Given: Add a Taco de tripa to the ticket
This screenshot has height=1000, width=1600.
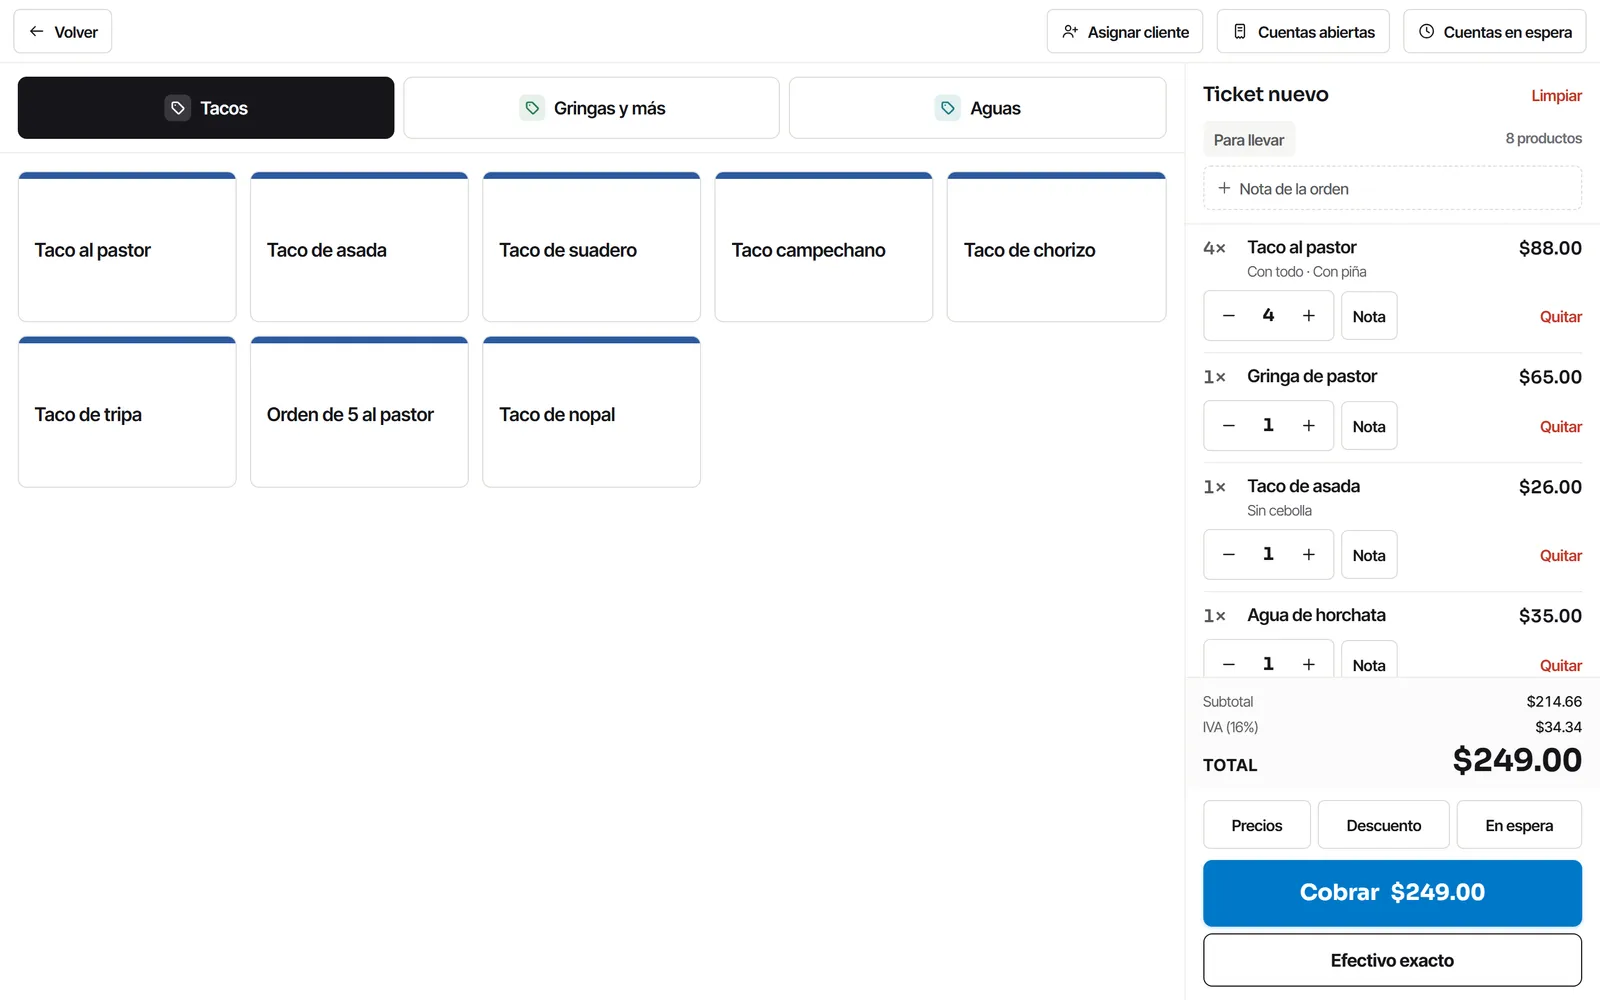Looking at the screenshot, I should 127,412.
